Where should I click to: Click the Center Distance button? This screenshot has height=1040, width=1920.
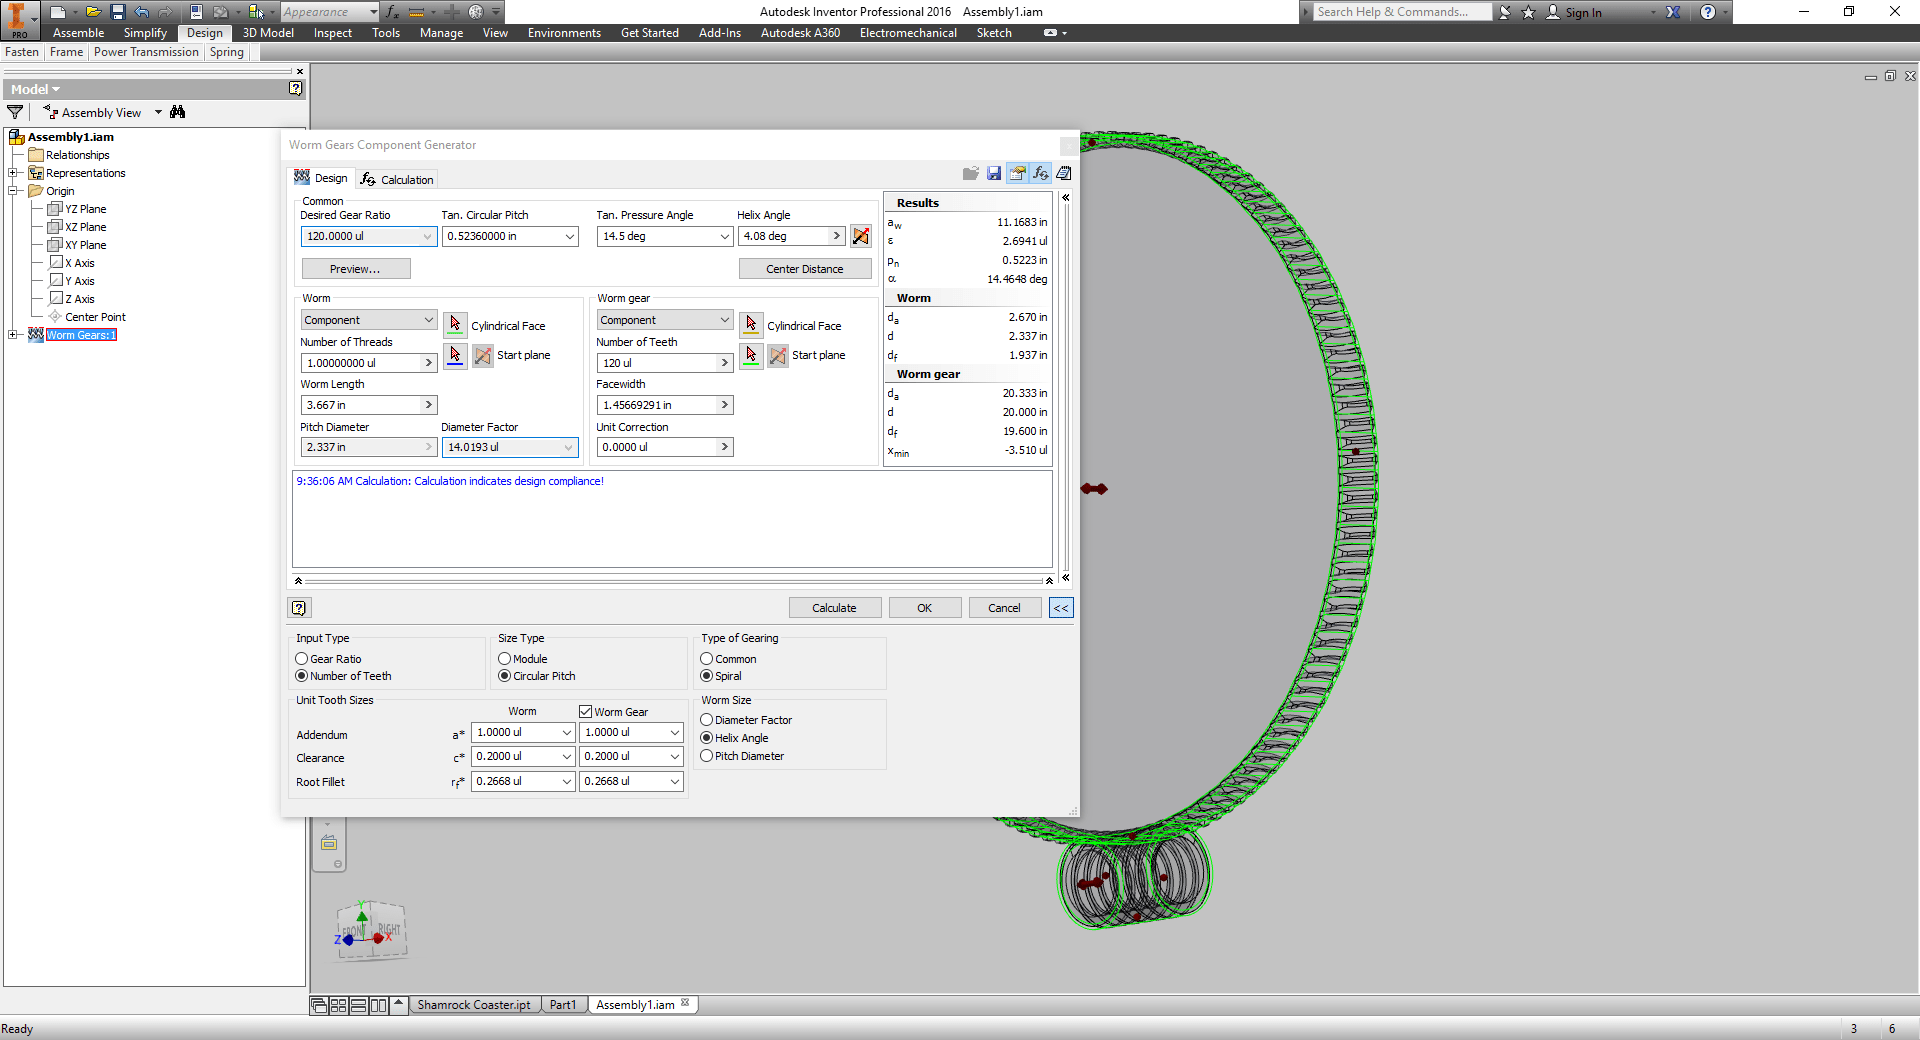tap(804, 268)
